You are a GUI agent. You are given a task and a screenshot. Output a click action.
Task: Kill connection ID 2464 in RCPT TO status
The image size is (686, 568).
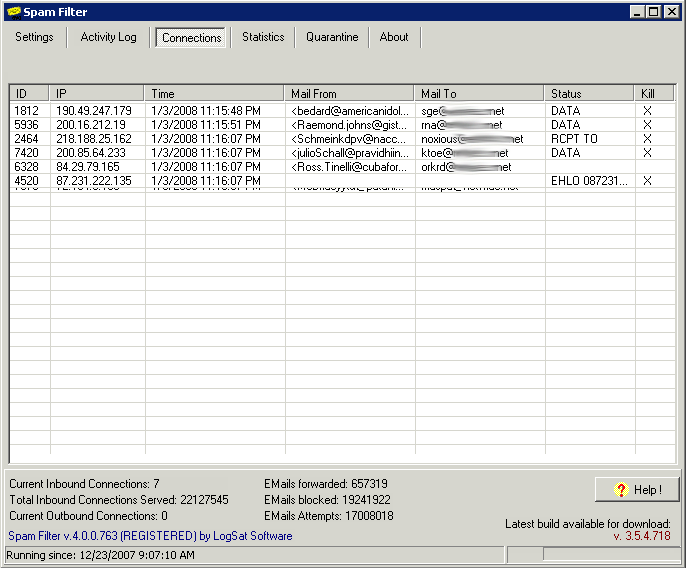[x=647, y=139]
